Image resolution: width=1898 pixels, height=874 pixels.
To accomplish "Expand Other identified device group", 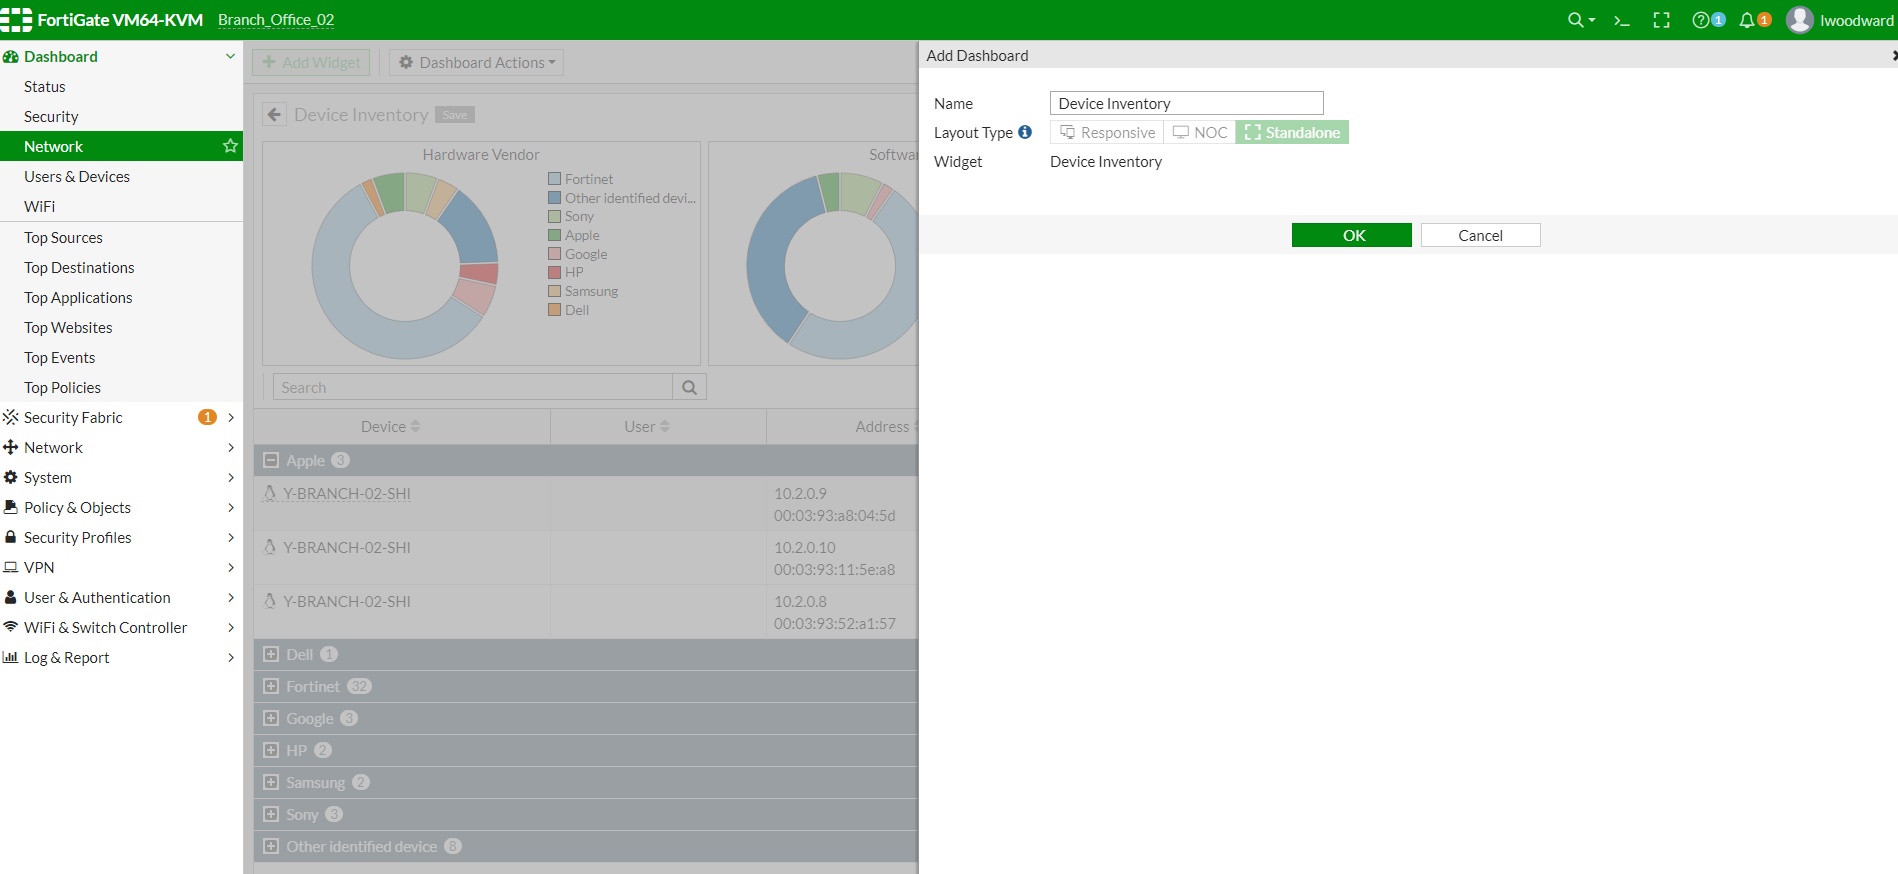I will [x=271, y=846].
